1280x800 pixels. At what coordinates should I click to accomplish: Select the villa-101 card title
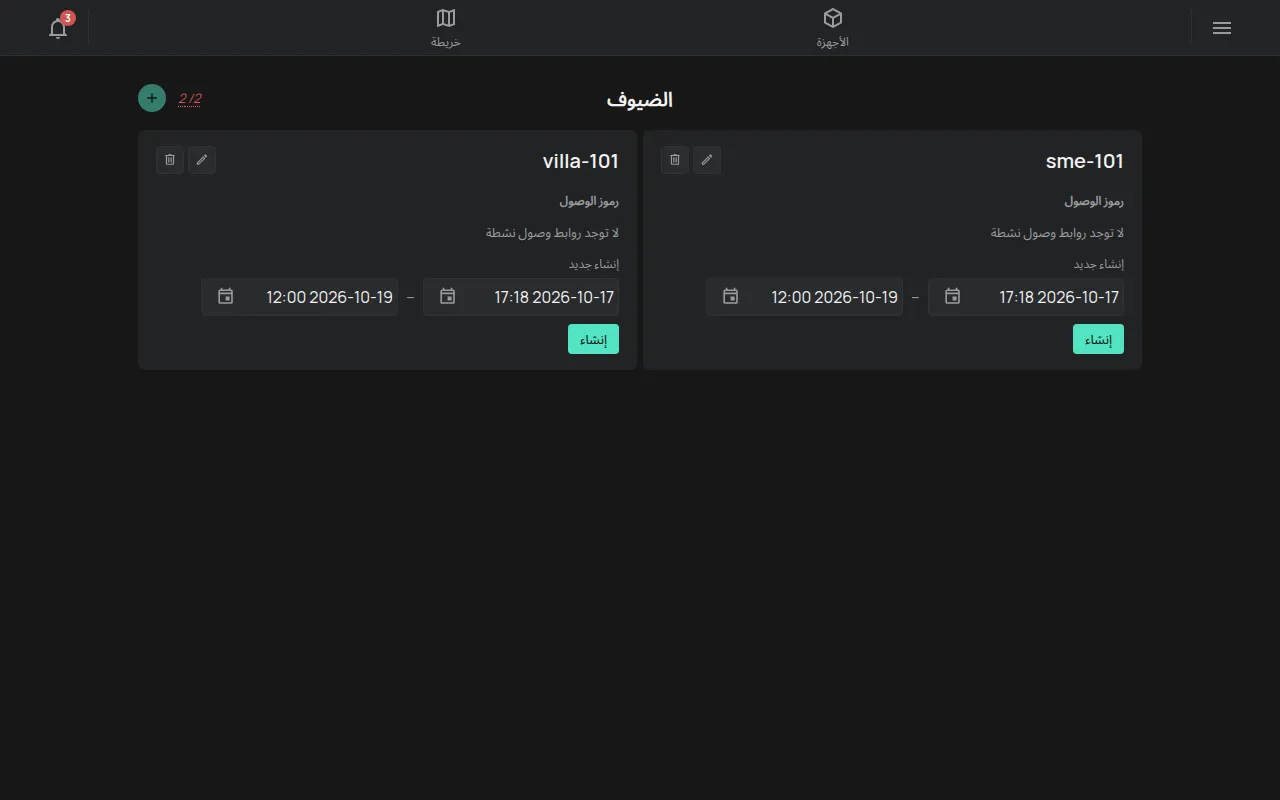point(581,161)
